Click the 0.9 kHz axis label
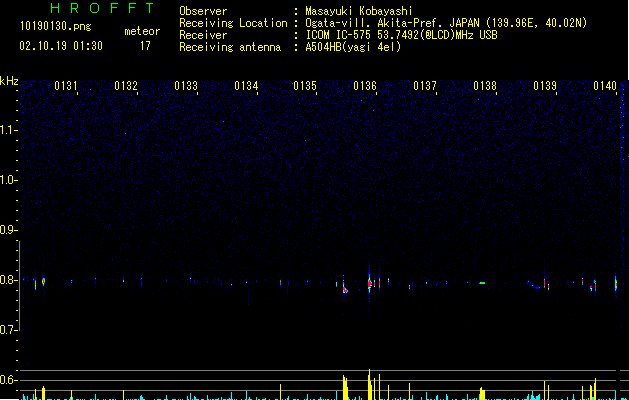 click(x=8, y=230)
